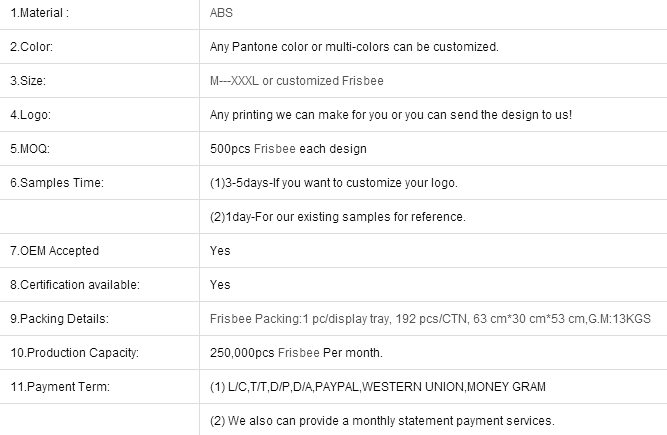Image resolution: width=667 pixels, height=435 pixels.
Task: Click the '2.Color:' label
Action: (31, 47)
